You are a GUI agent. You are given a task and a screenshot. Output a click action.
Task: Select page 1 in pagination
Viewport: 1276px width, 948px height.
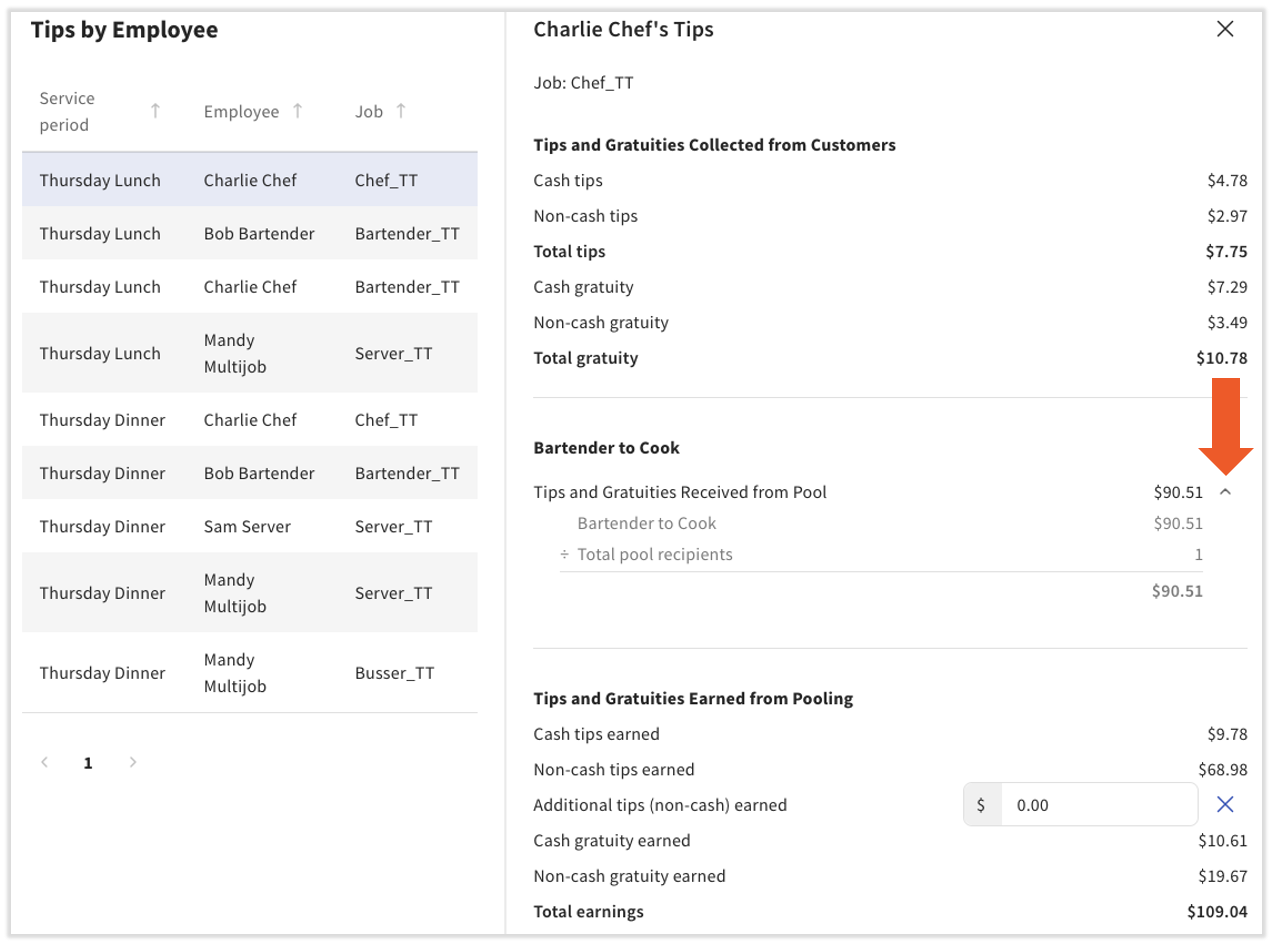88,763
